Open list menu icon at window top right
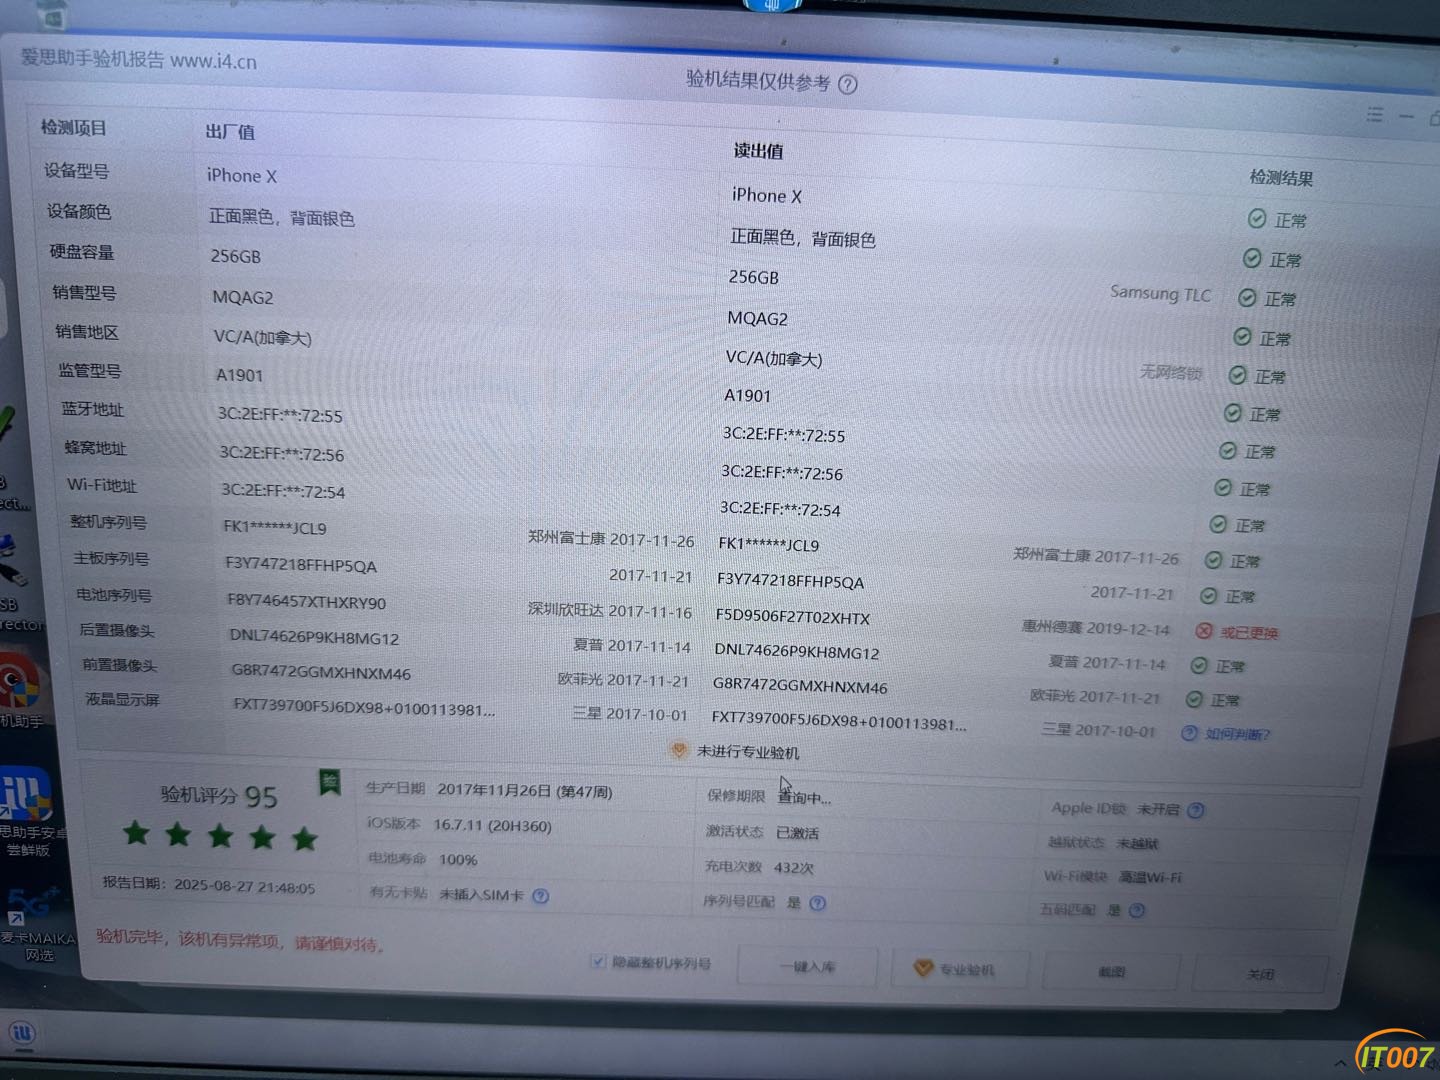 coord(1375,115)
